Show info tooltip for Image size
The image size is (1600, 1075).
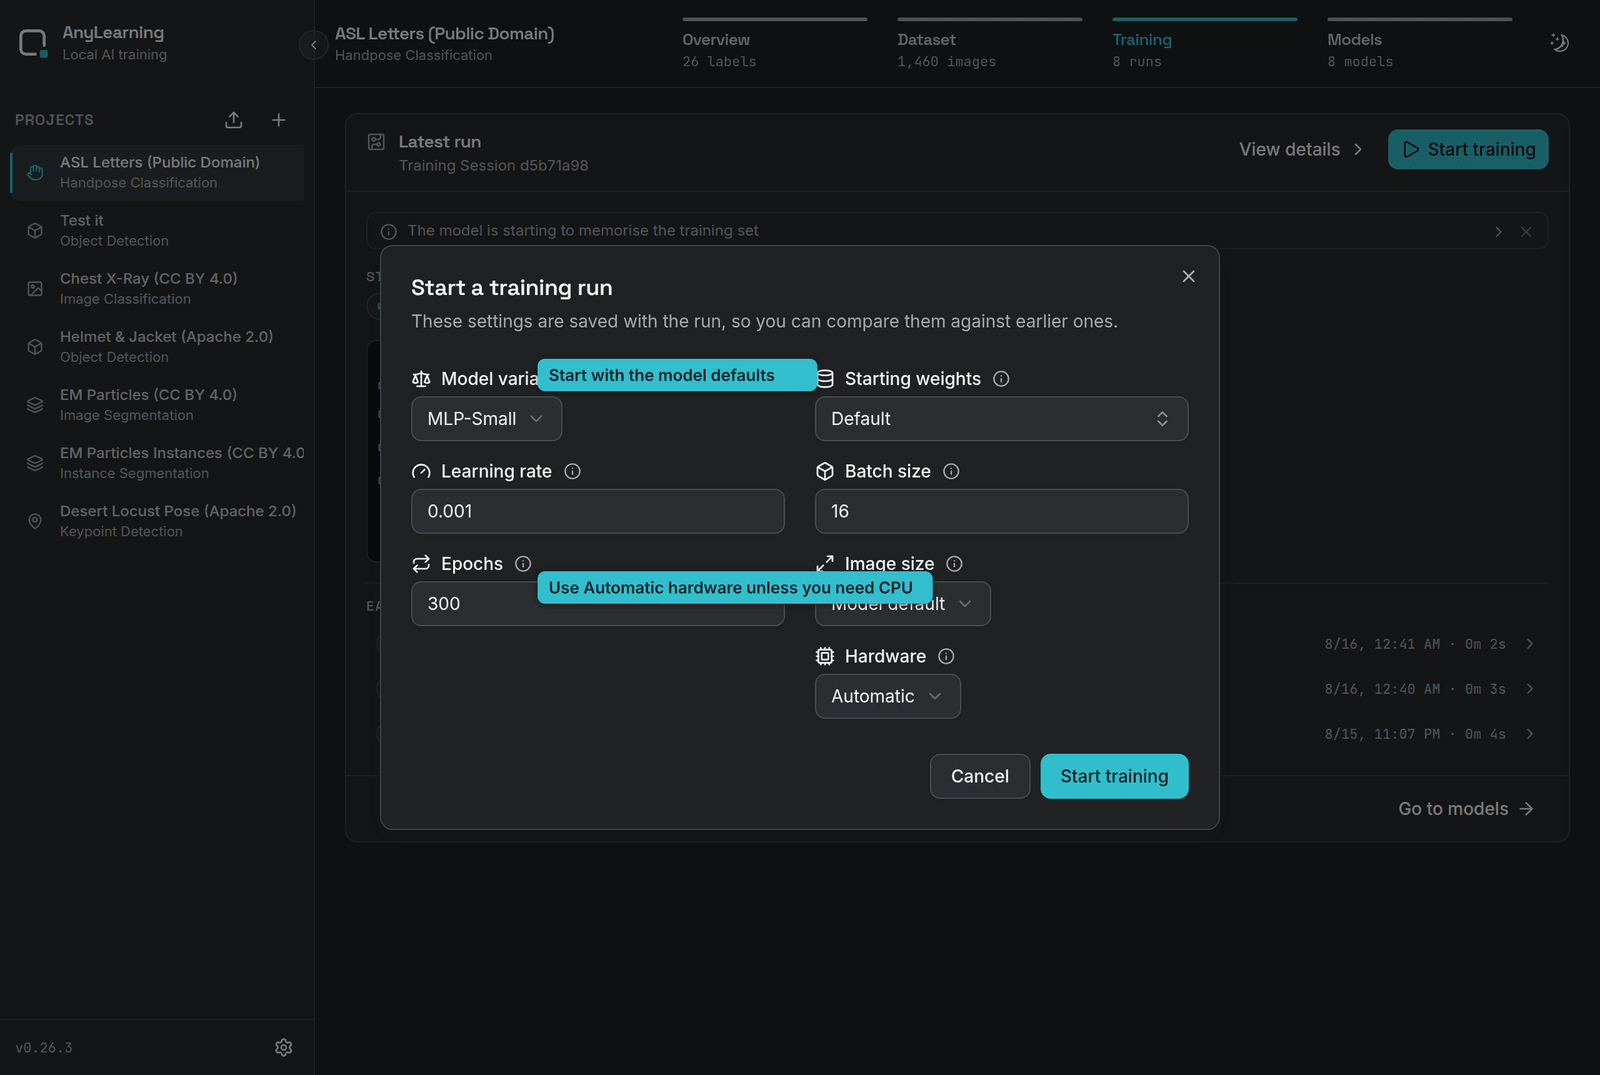pyautogui.click(x=955, y=564)
